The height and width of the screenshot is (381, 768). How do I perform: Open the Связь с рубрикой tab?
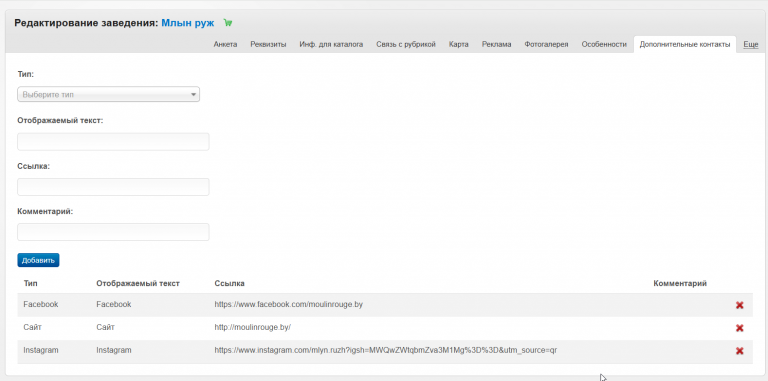click(x=406, y=44)
